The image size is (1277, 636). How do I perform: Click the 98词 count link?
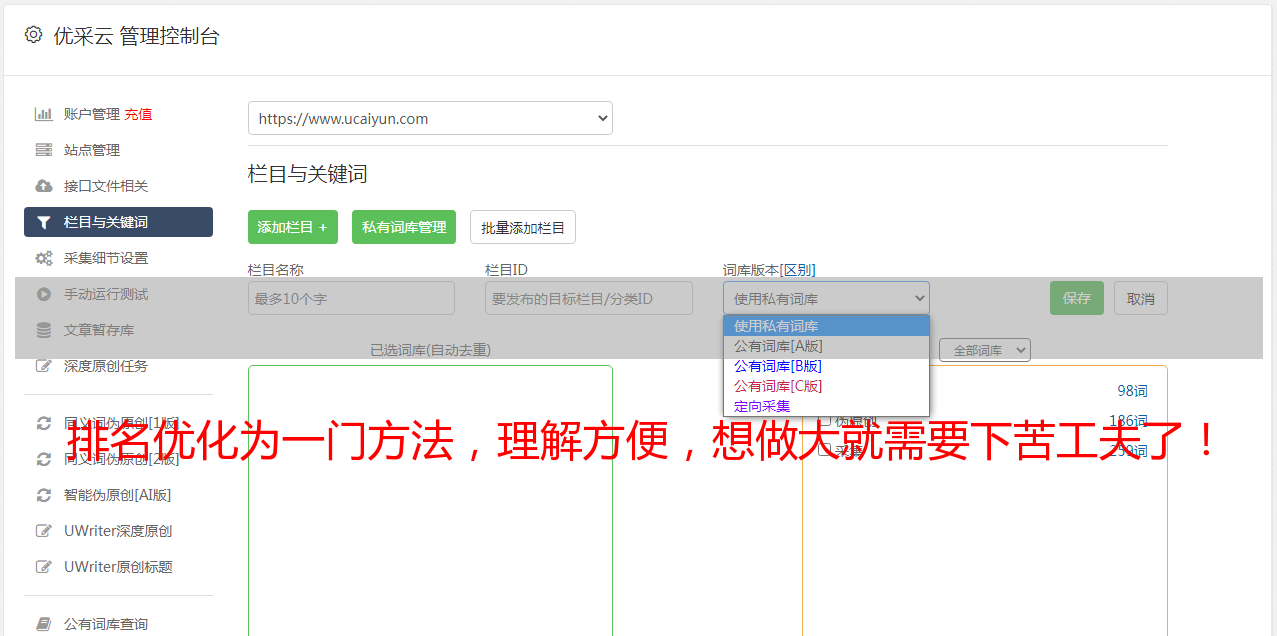pyautogui.click(x=1132, y=391)
